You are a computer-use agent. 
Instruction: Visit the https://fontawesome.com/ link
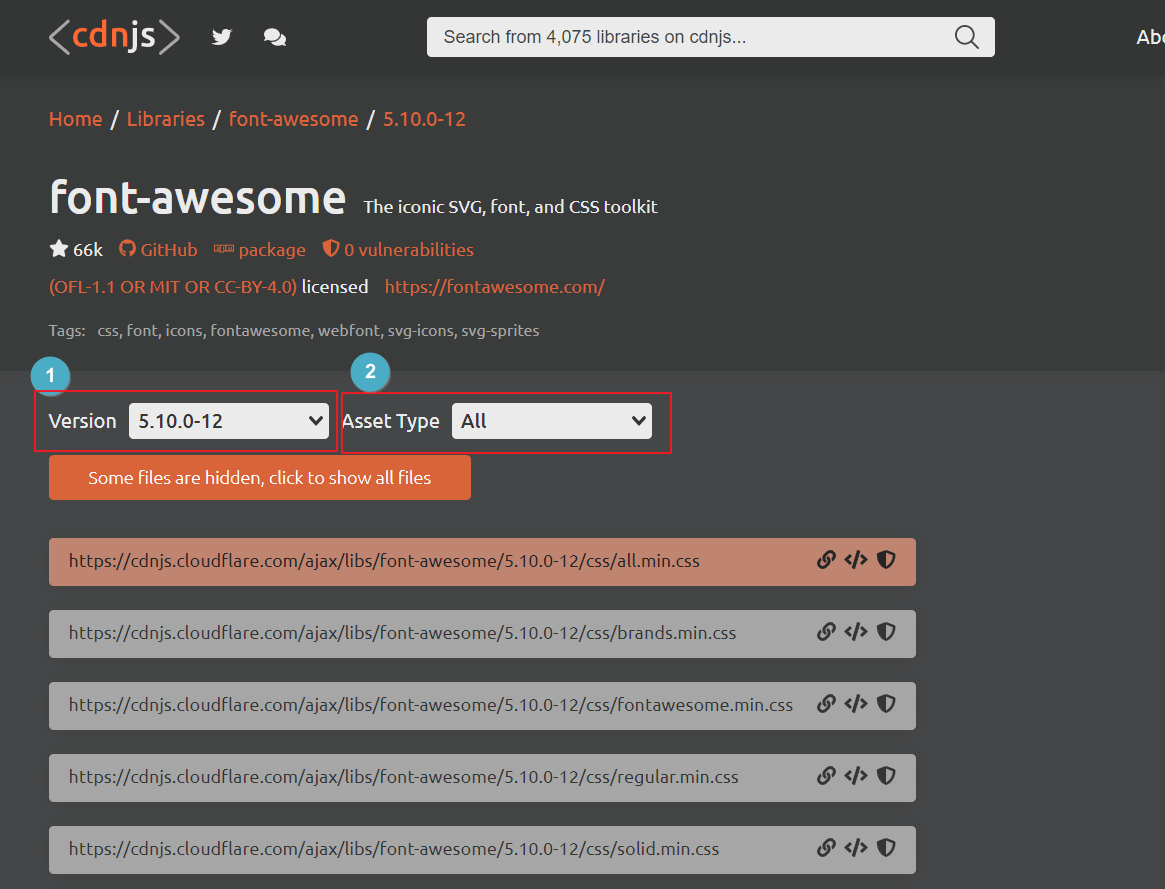click(495, 287)
